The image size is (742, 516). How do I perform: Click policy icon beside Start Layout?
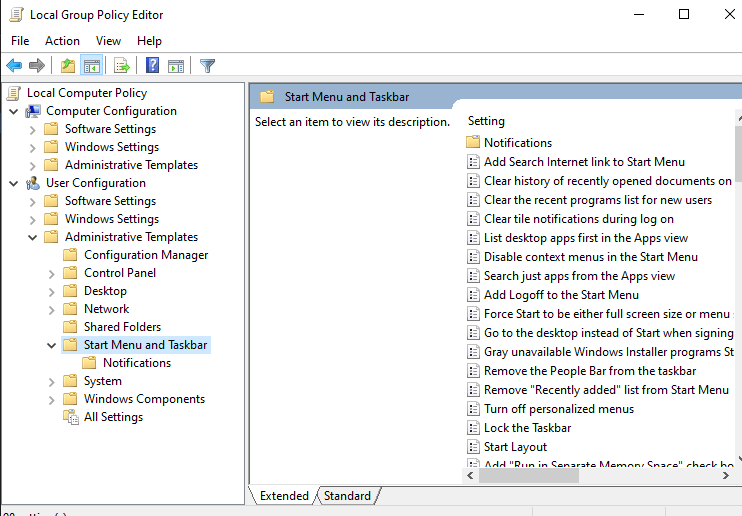[473, 447]
